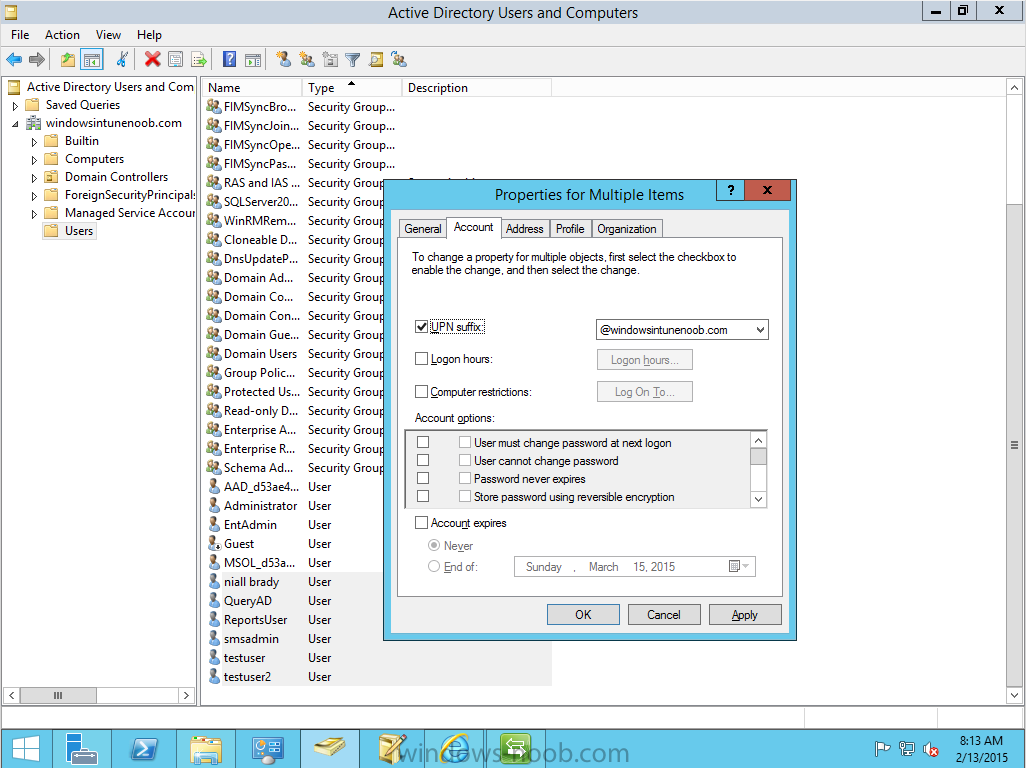Click the Cut scissors icon
Image resolution: width=1026 pixels, height=768 pixels.
point(122,60)
